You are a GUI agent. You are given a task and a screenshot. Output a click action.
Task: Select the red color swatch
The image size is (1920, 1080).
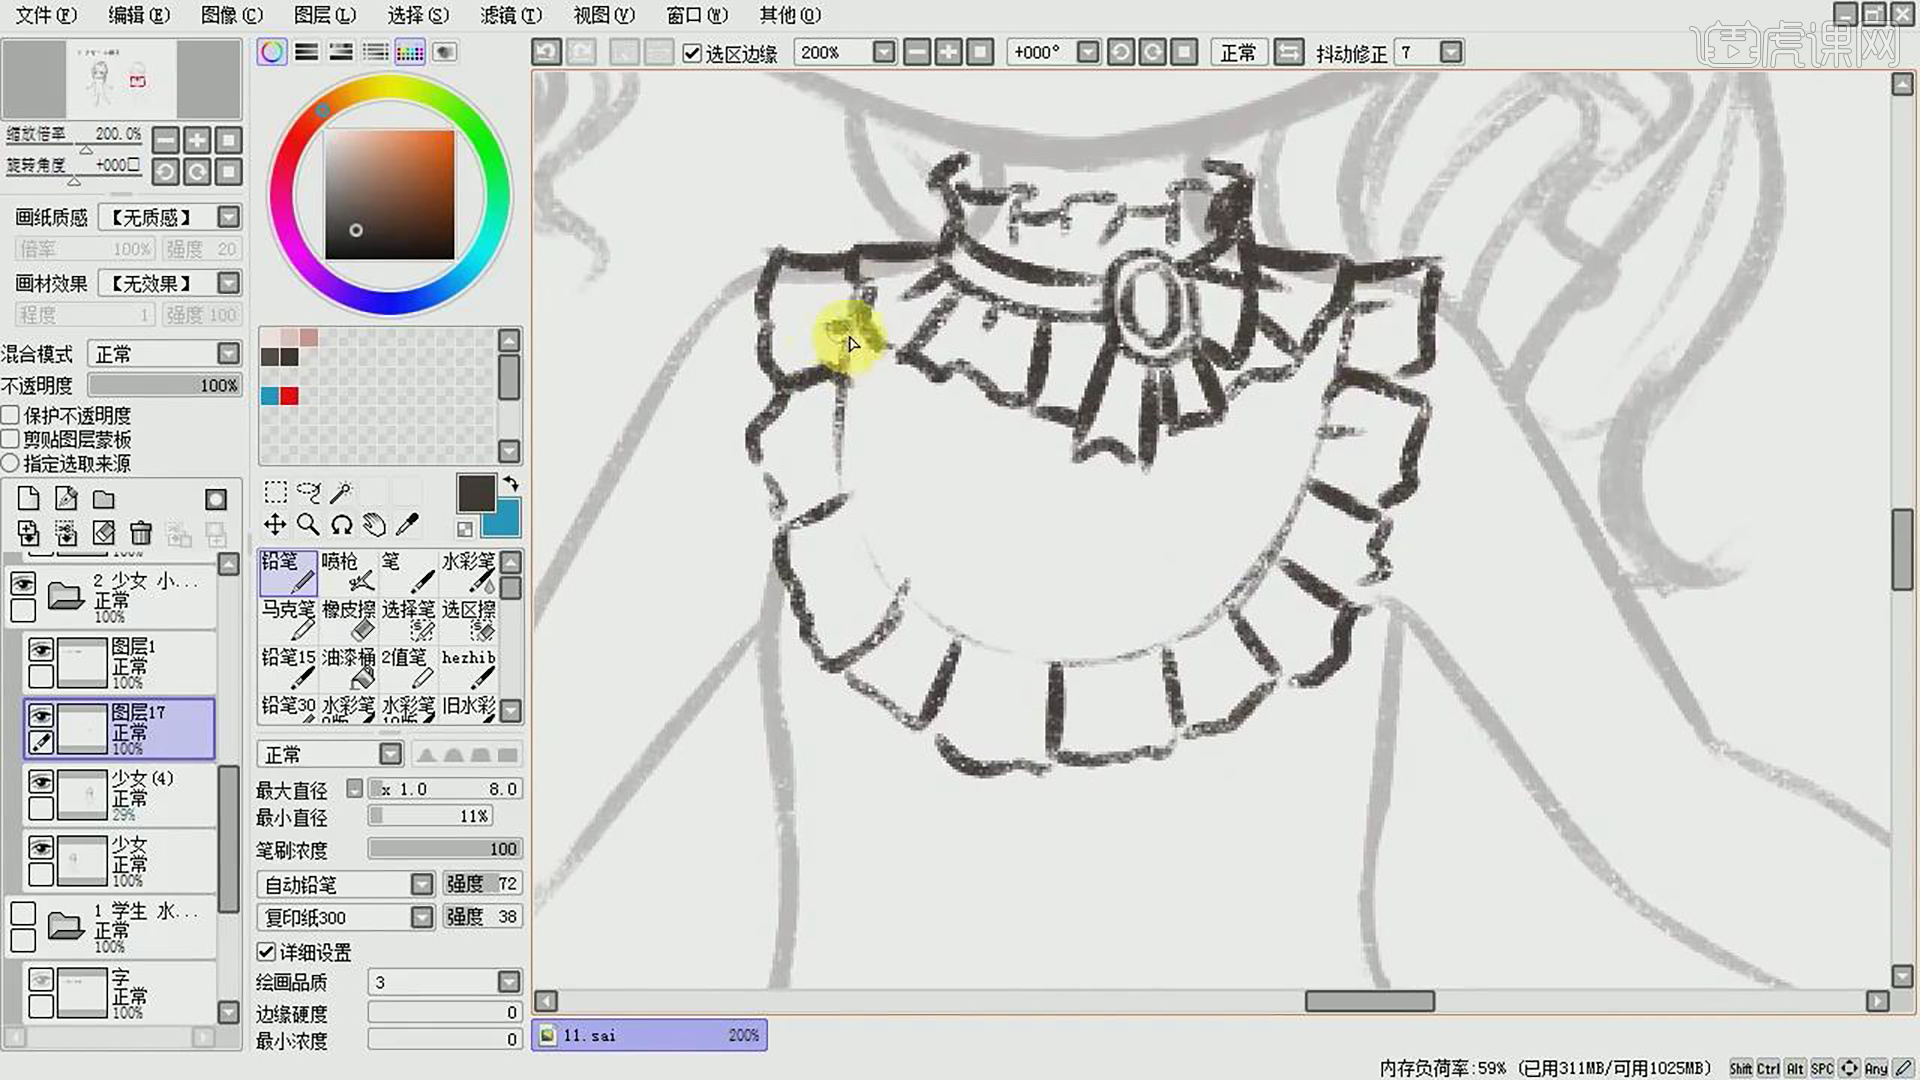click(x=290, y=396)
